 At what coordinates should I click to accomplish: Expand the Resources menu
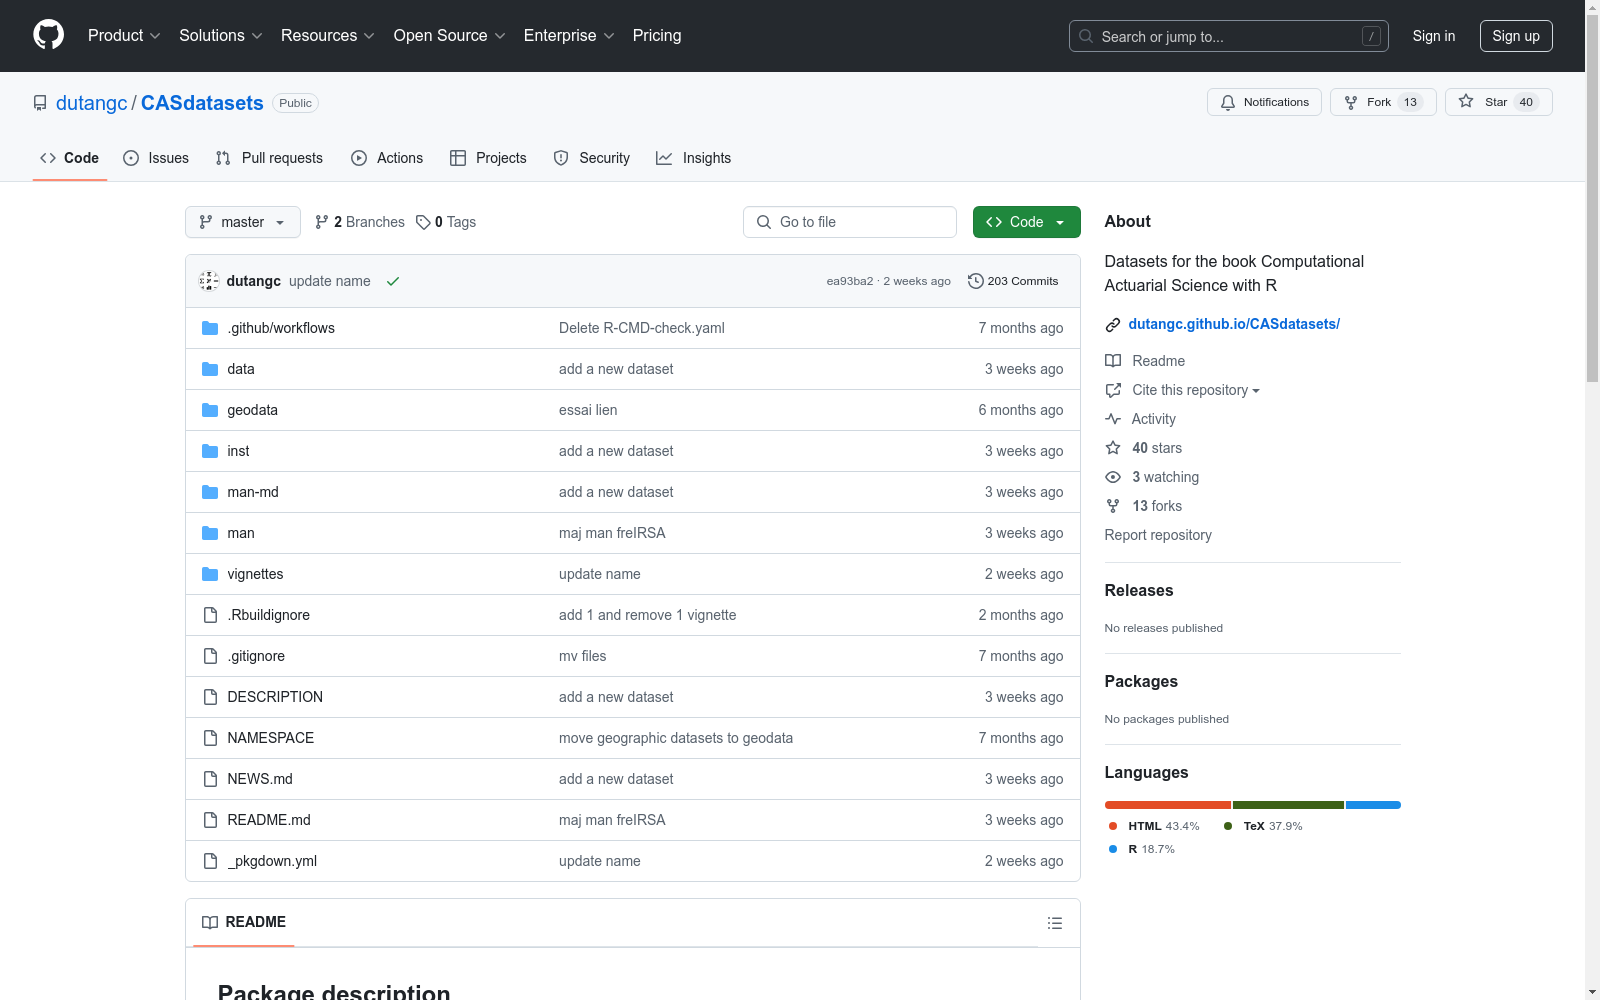click(328, 36)
